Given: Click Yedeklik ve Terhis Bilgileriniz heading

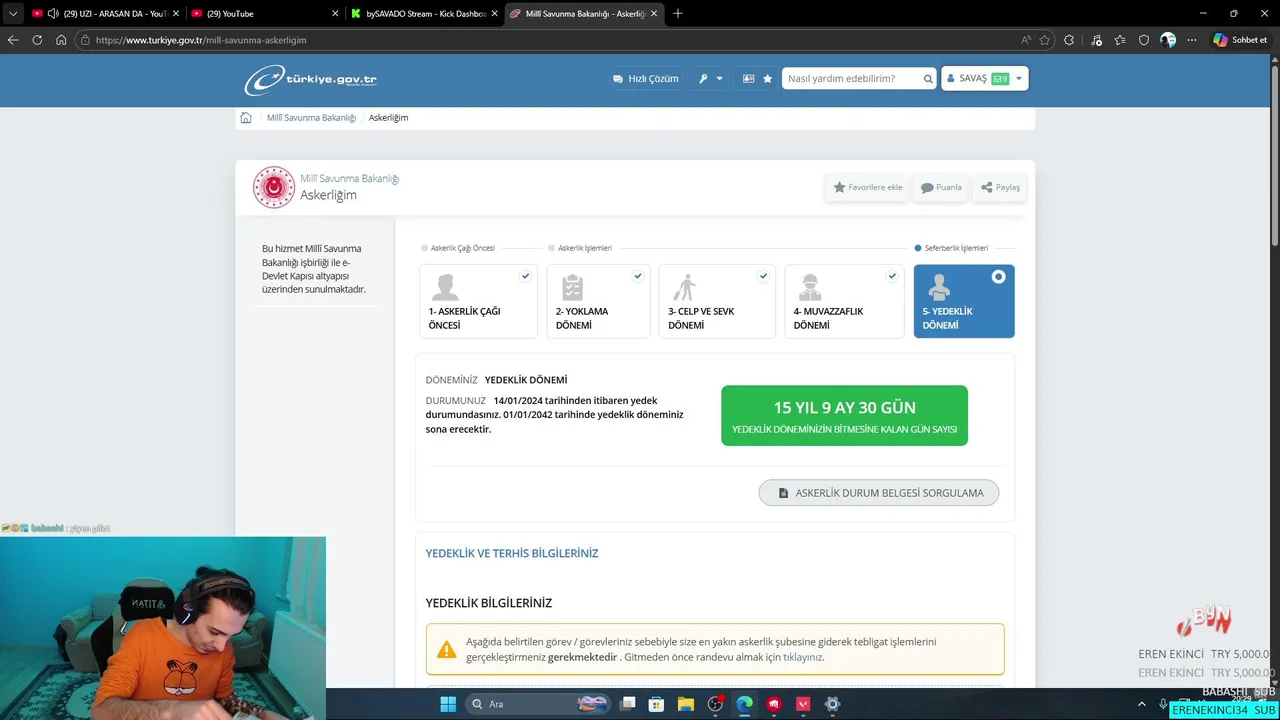Looking at the screenshot, I should point(512,553).
